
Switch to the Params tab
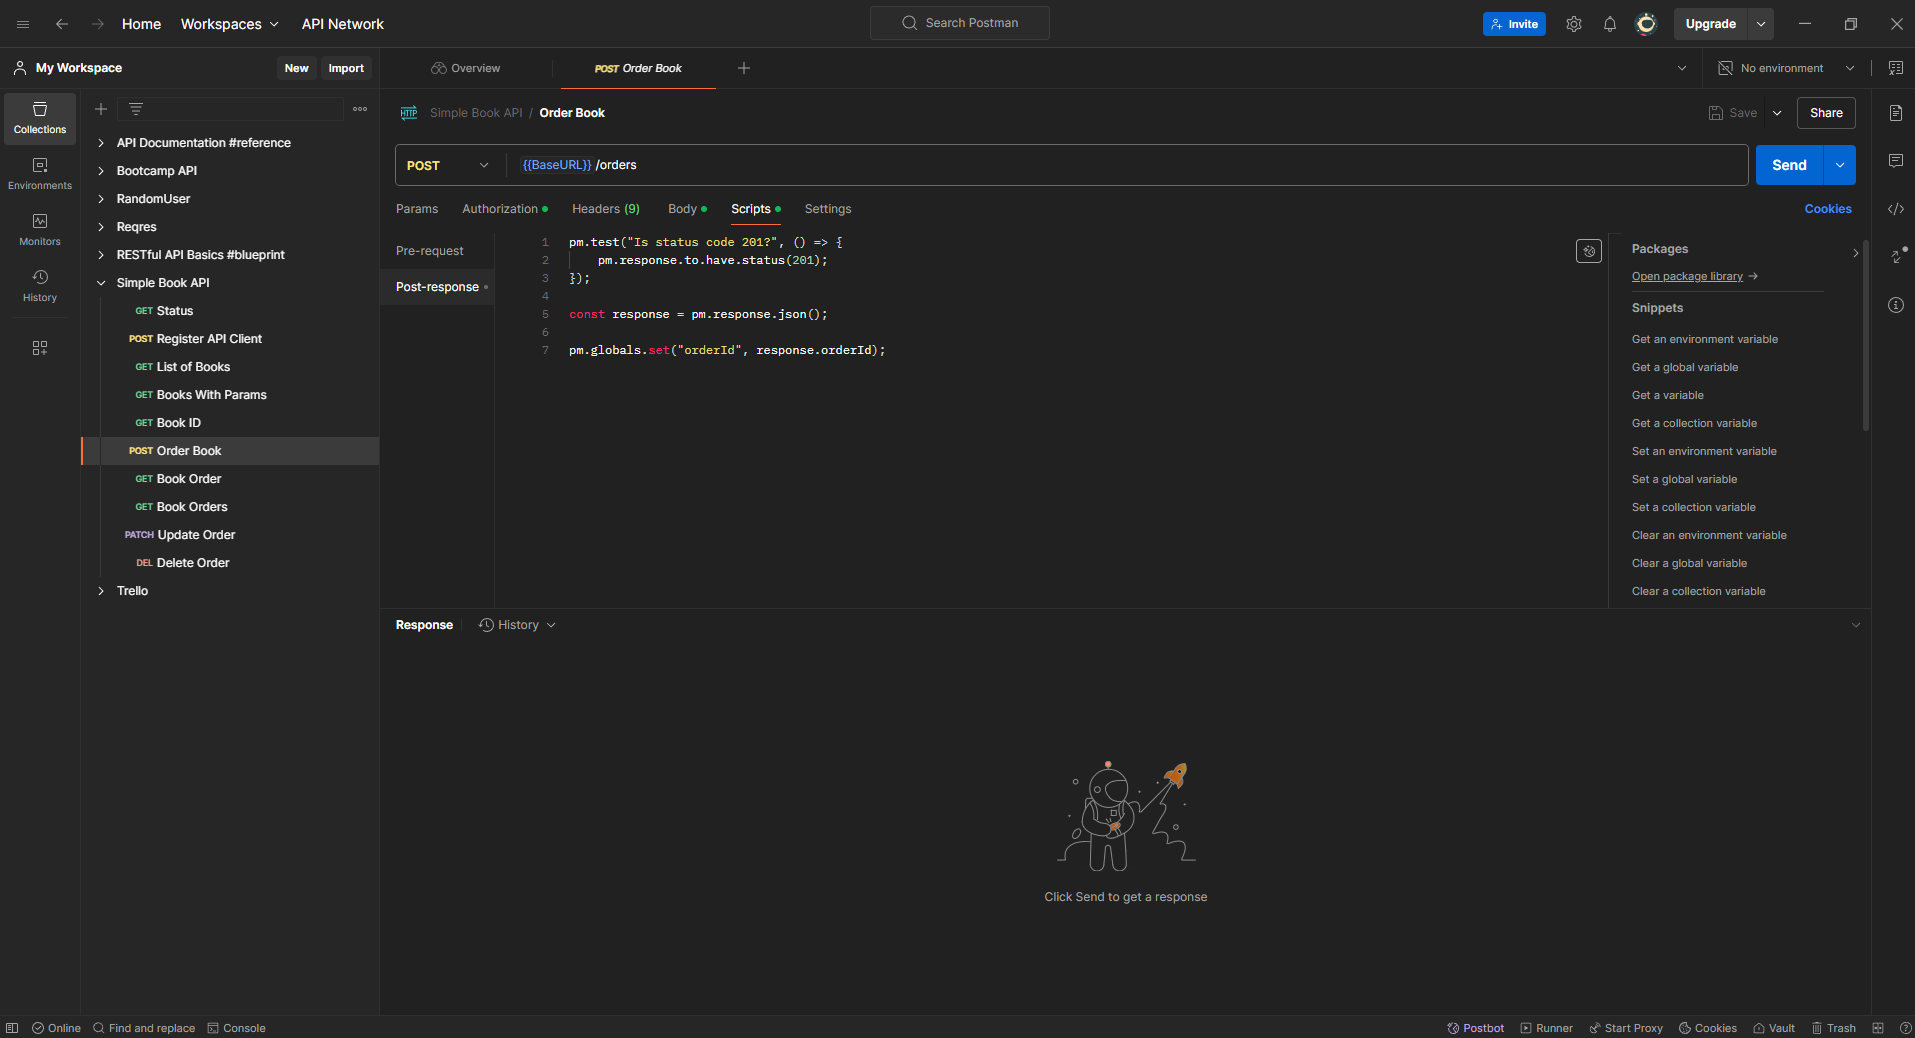point(417,209)
